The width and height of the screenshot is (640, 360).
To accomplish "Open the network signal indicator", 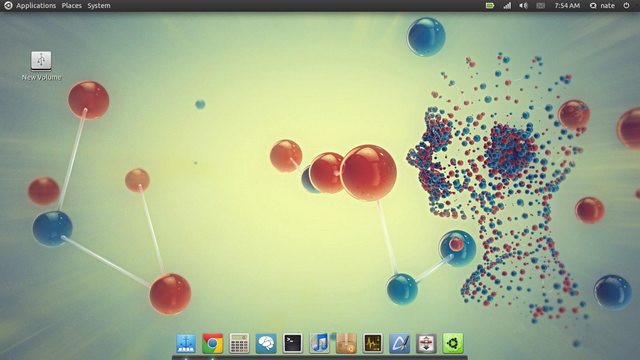I will [x=507, y=6].
